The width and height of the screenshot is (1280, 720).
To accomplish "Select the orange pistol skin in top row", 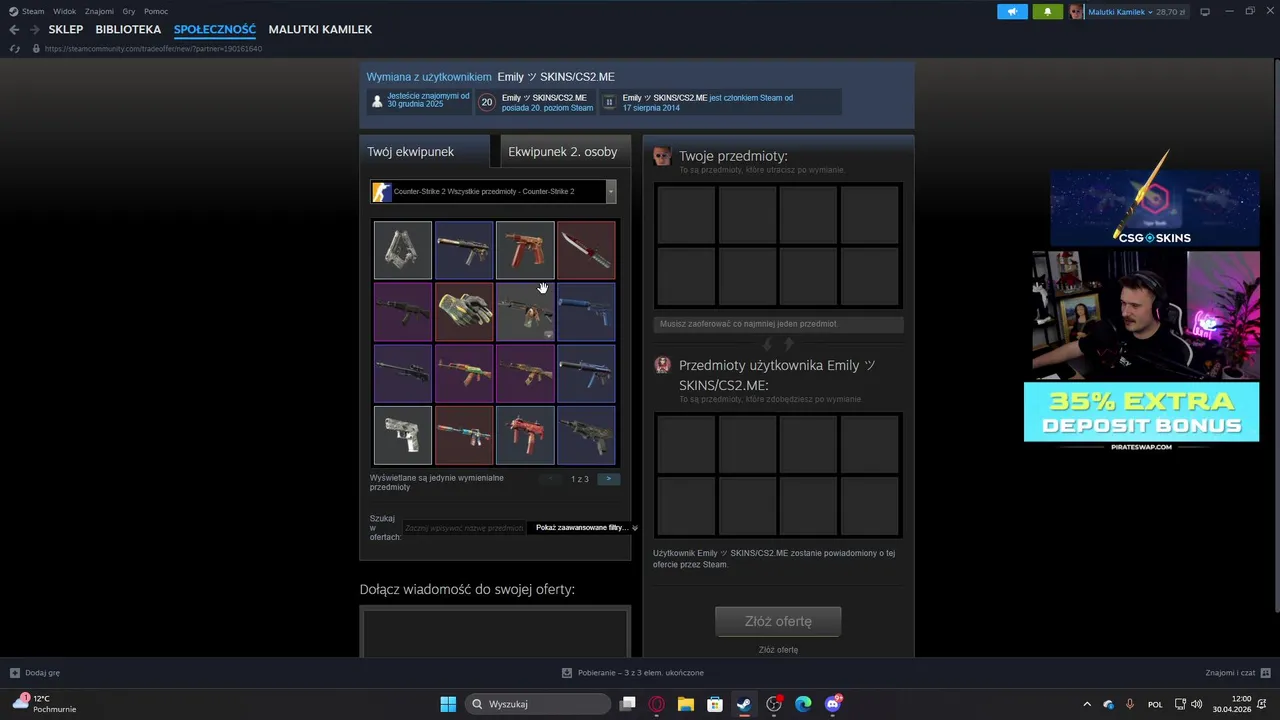I will tap(525, 250).
